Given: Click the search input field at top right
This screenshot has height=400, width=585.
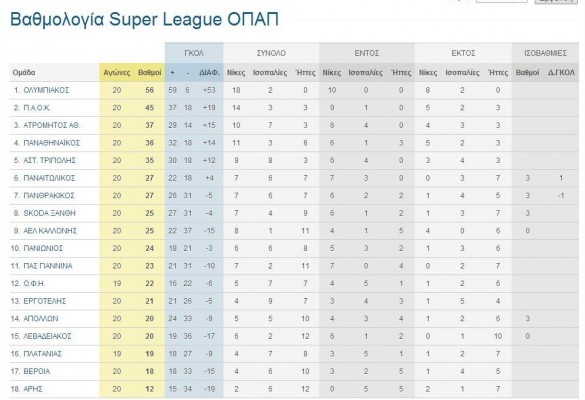Looking at the screenshot, I should pyautogui.click(x=502, y=1).
